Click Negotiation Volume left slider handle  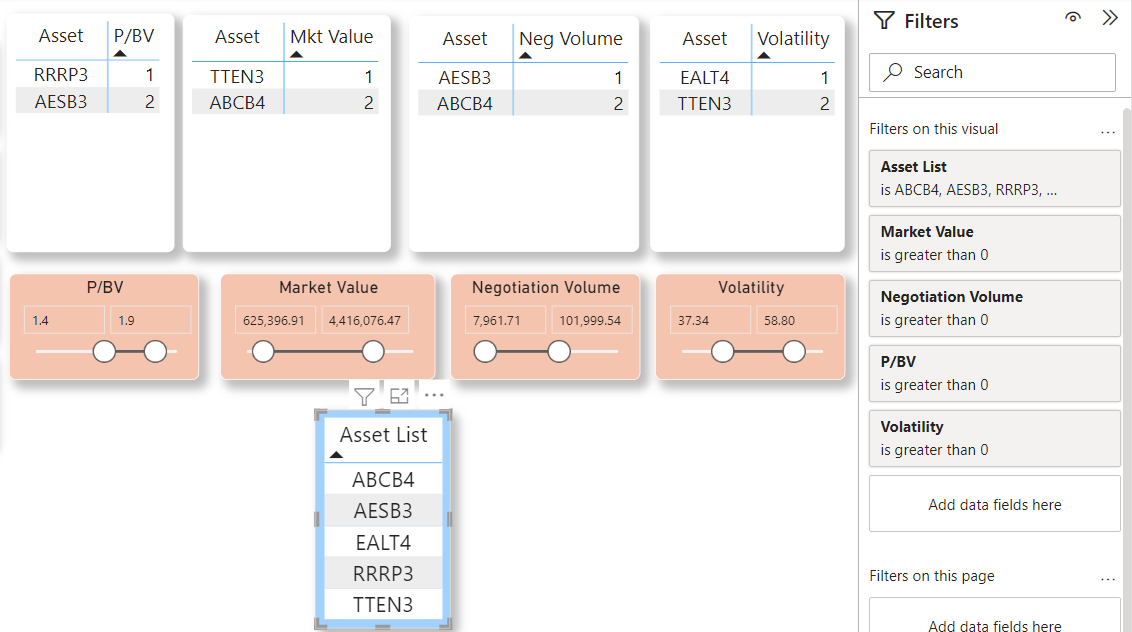click(x=485, y=352)
